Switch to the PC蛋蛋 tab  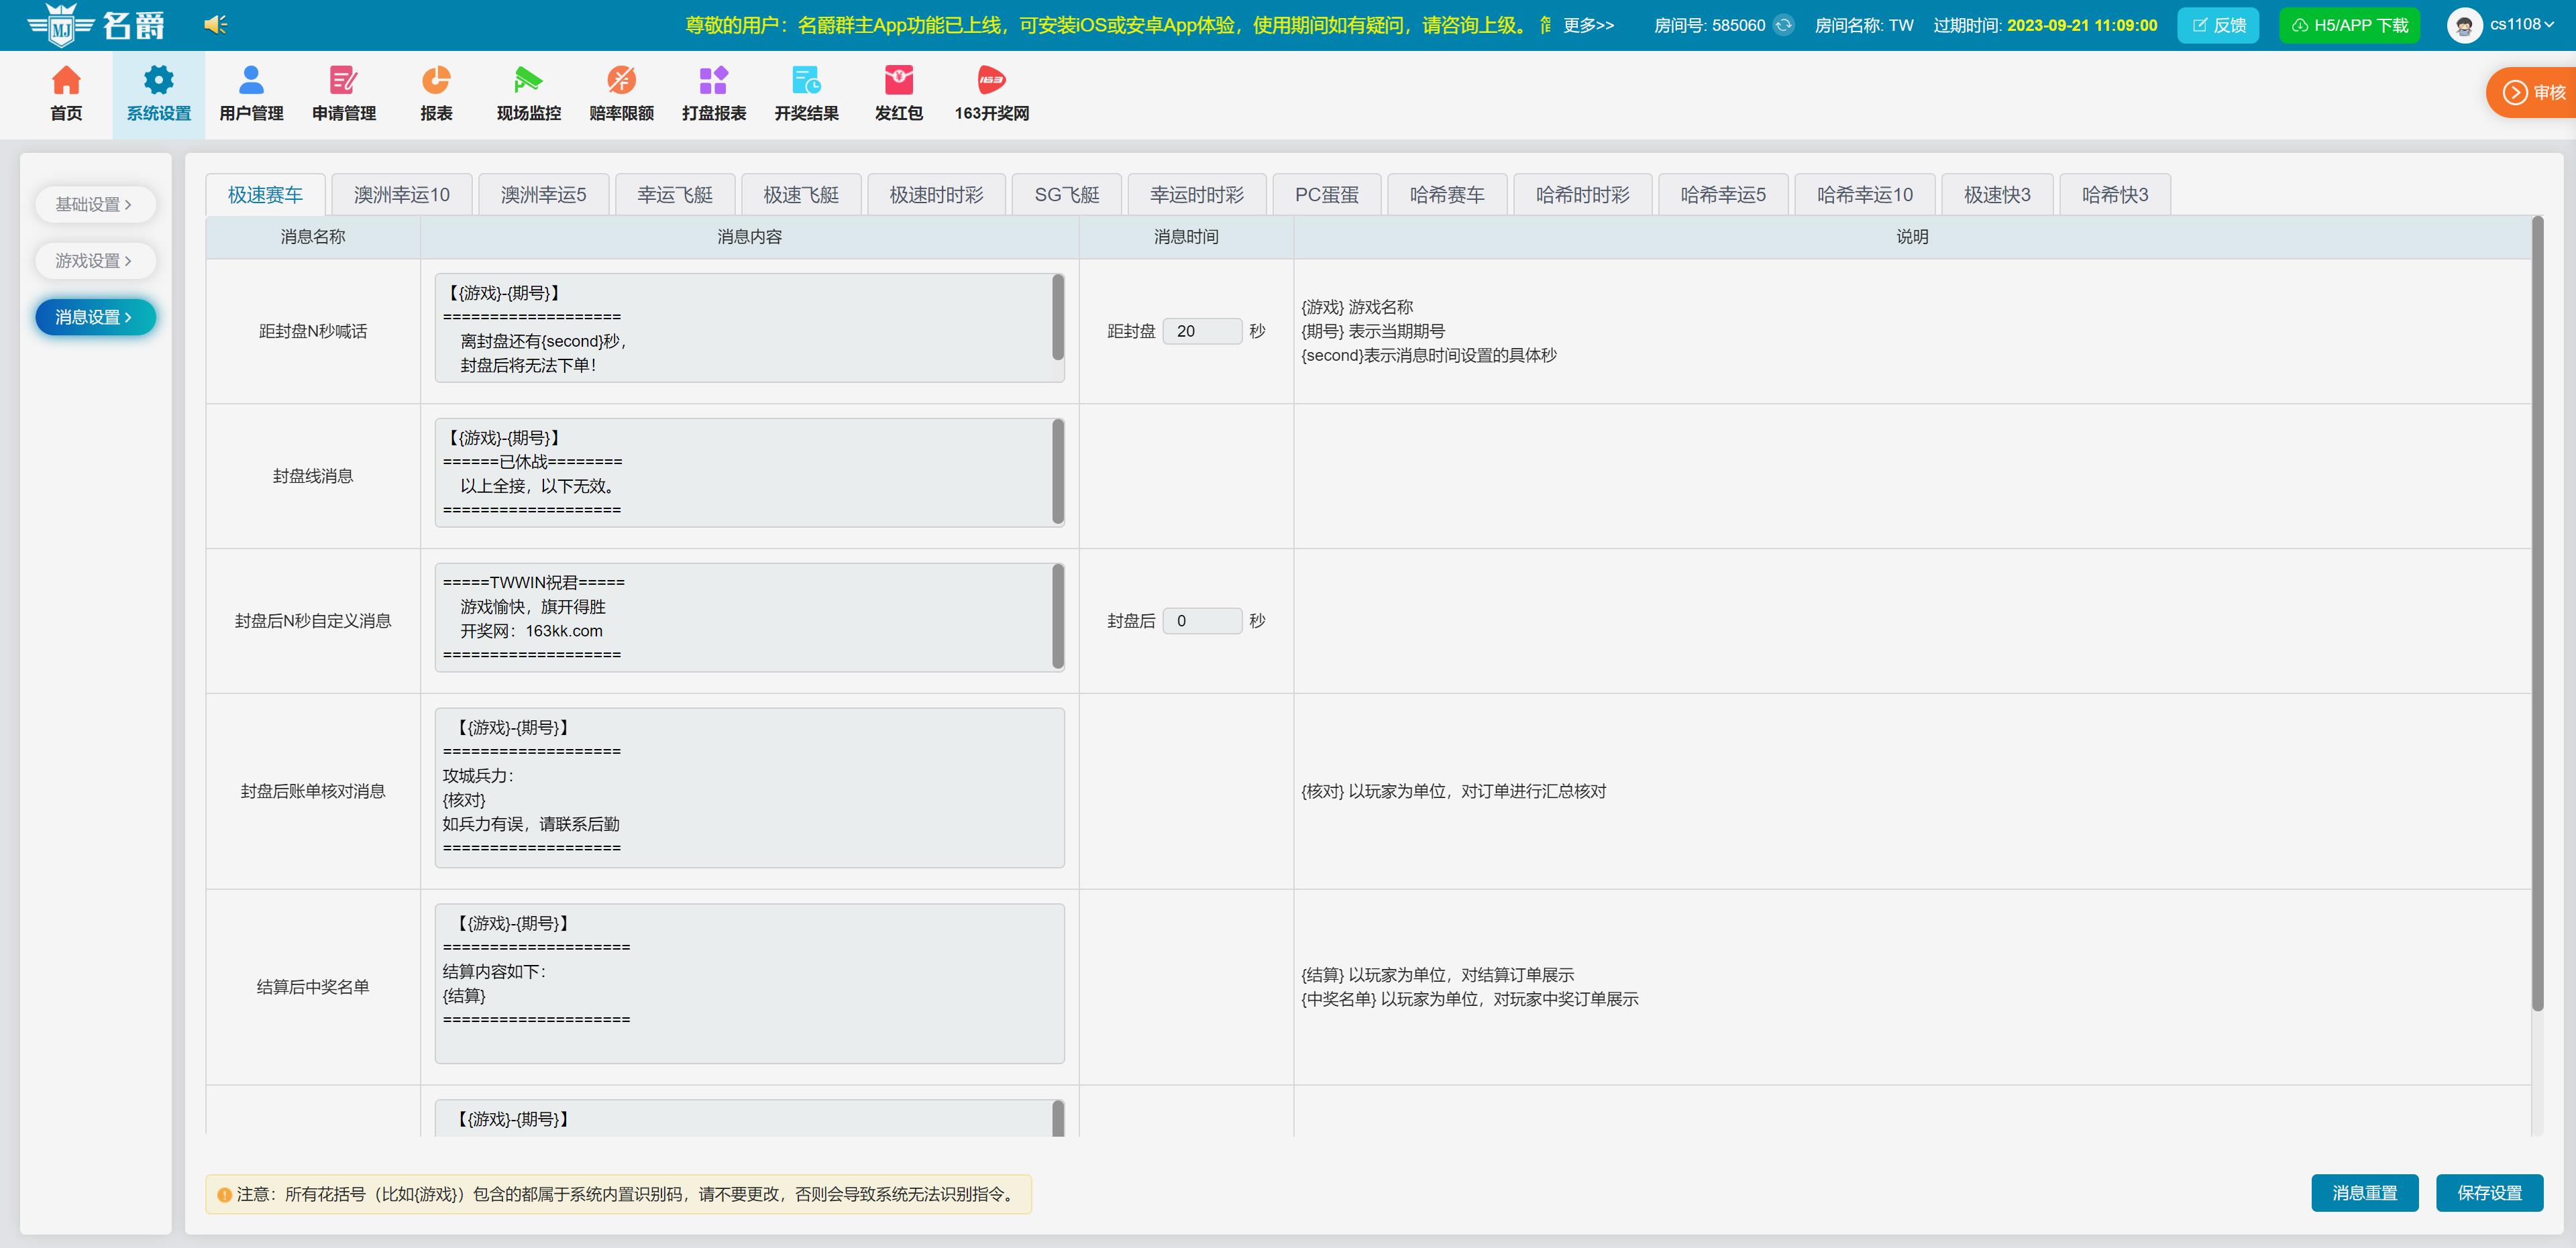(x=1326, y=195)
